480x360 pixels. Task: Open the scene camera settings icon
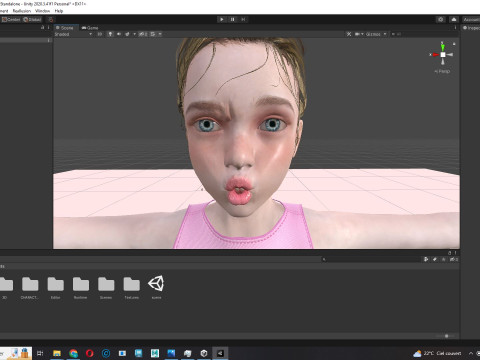pos(357,34)
